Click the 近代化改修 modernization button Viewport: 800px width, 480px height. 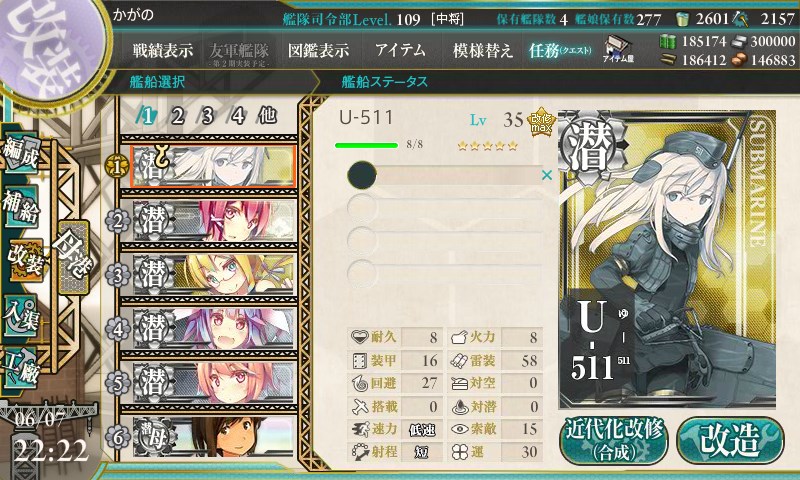(614, 440)
